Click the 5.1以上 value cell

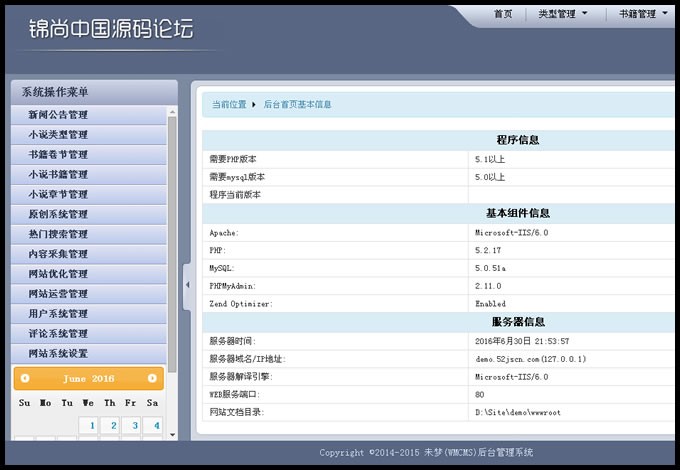click(x=490, y=159)
